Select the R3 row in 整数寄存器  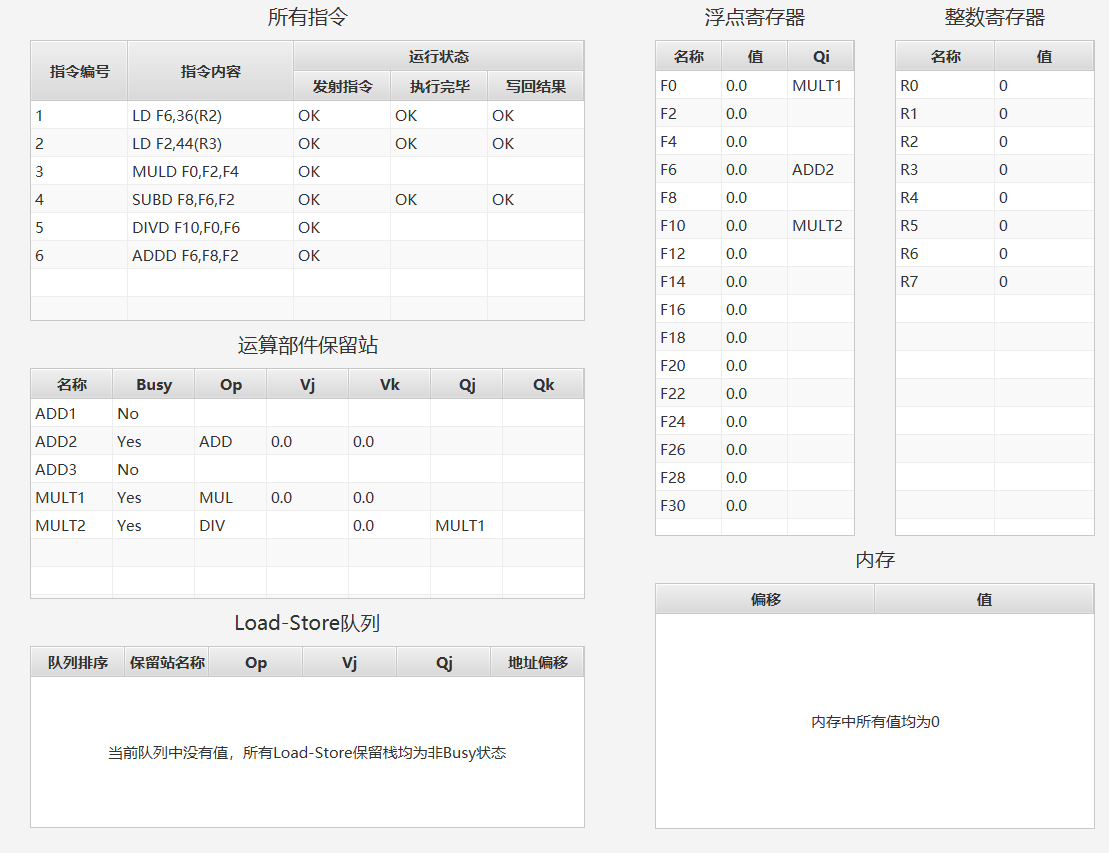912,169
